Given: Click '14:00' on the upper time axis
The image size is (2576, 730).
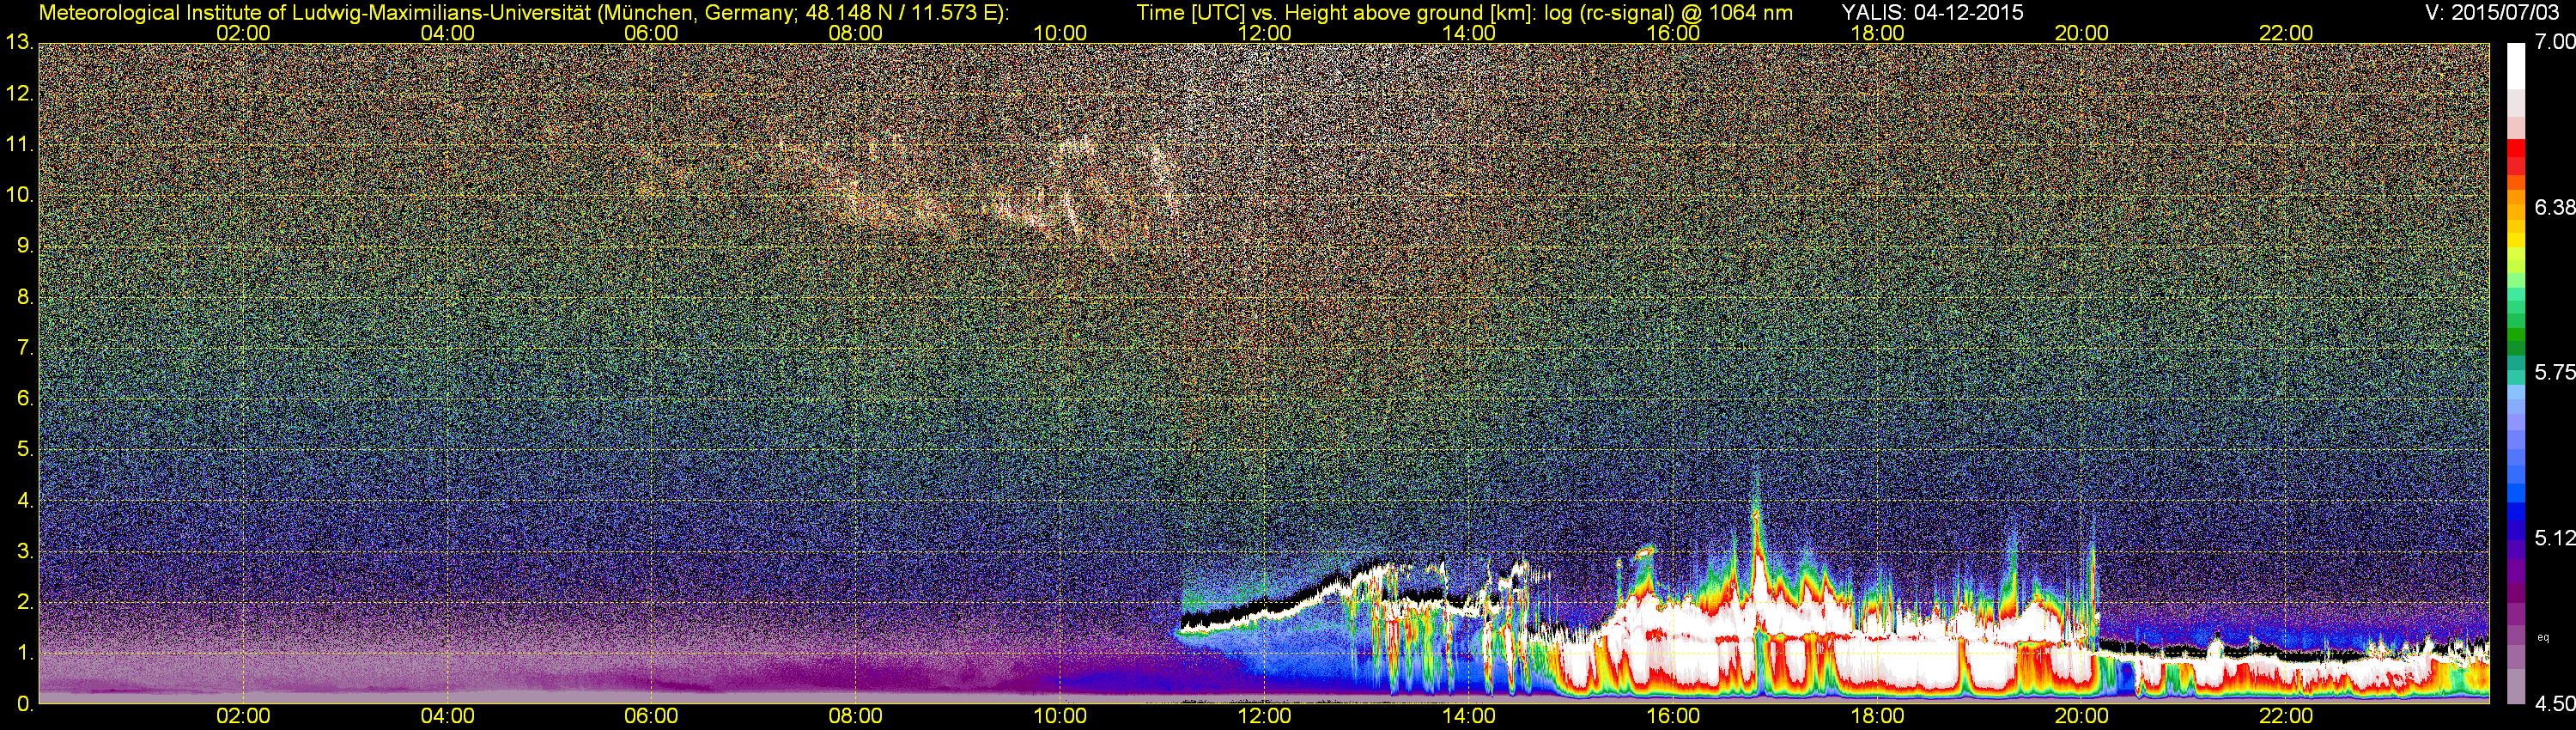Looking at the screenshot, I should 1469,33.
